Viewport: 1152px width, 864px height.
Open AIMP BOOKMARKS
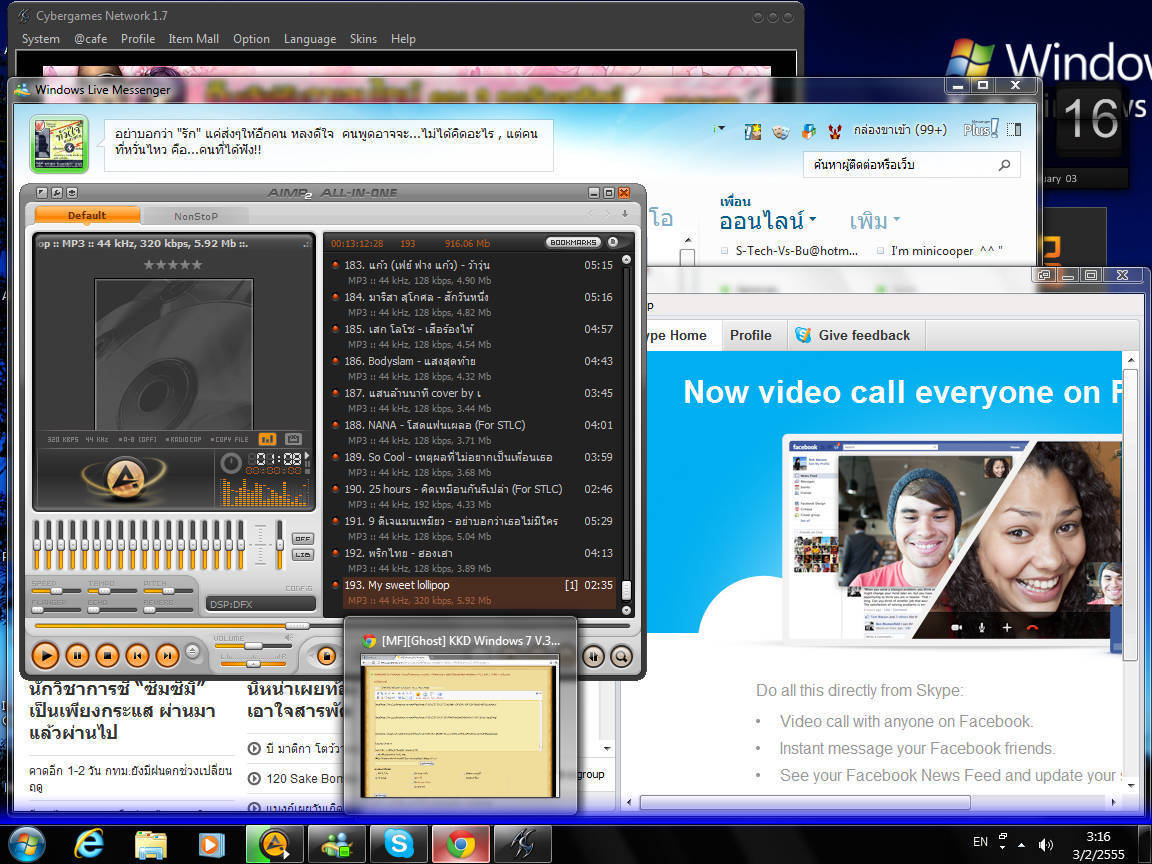573,242
